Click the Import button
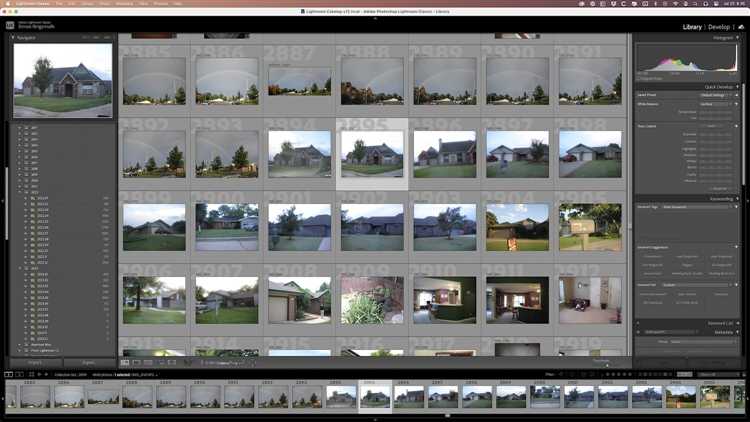Screen dimensions: 750x422 [35, 363]
